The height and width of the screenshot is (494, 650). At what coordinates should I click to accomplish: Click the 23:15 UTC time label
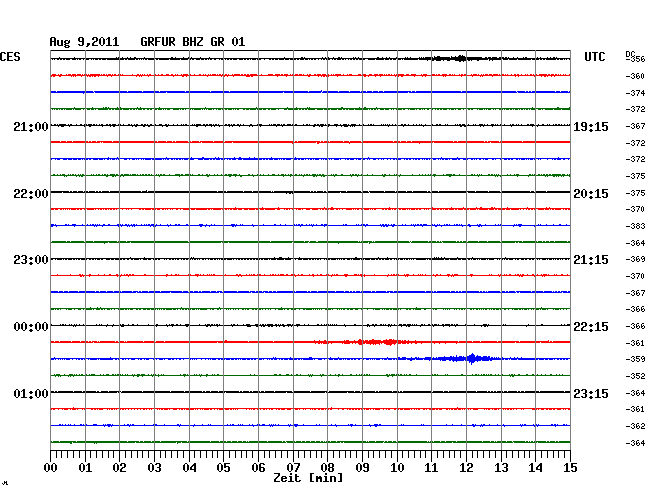click(x=591, y=393)
